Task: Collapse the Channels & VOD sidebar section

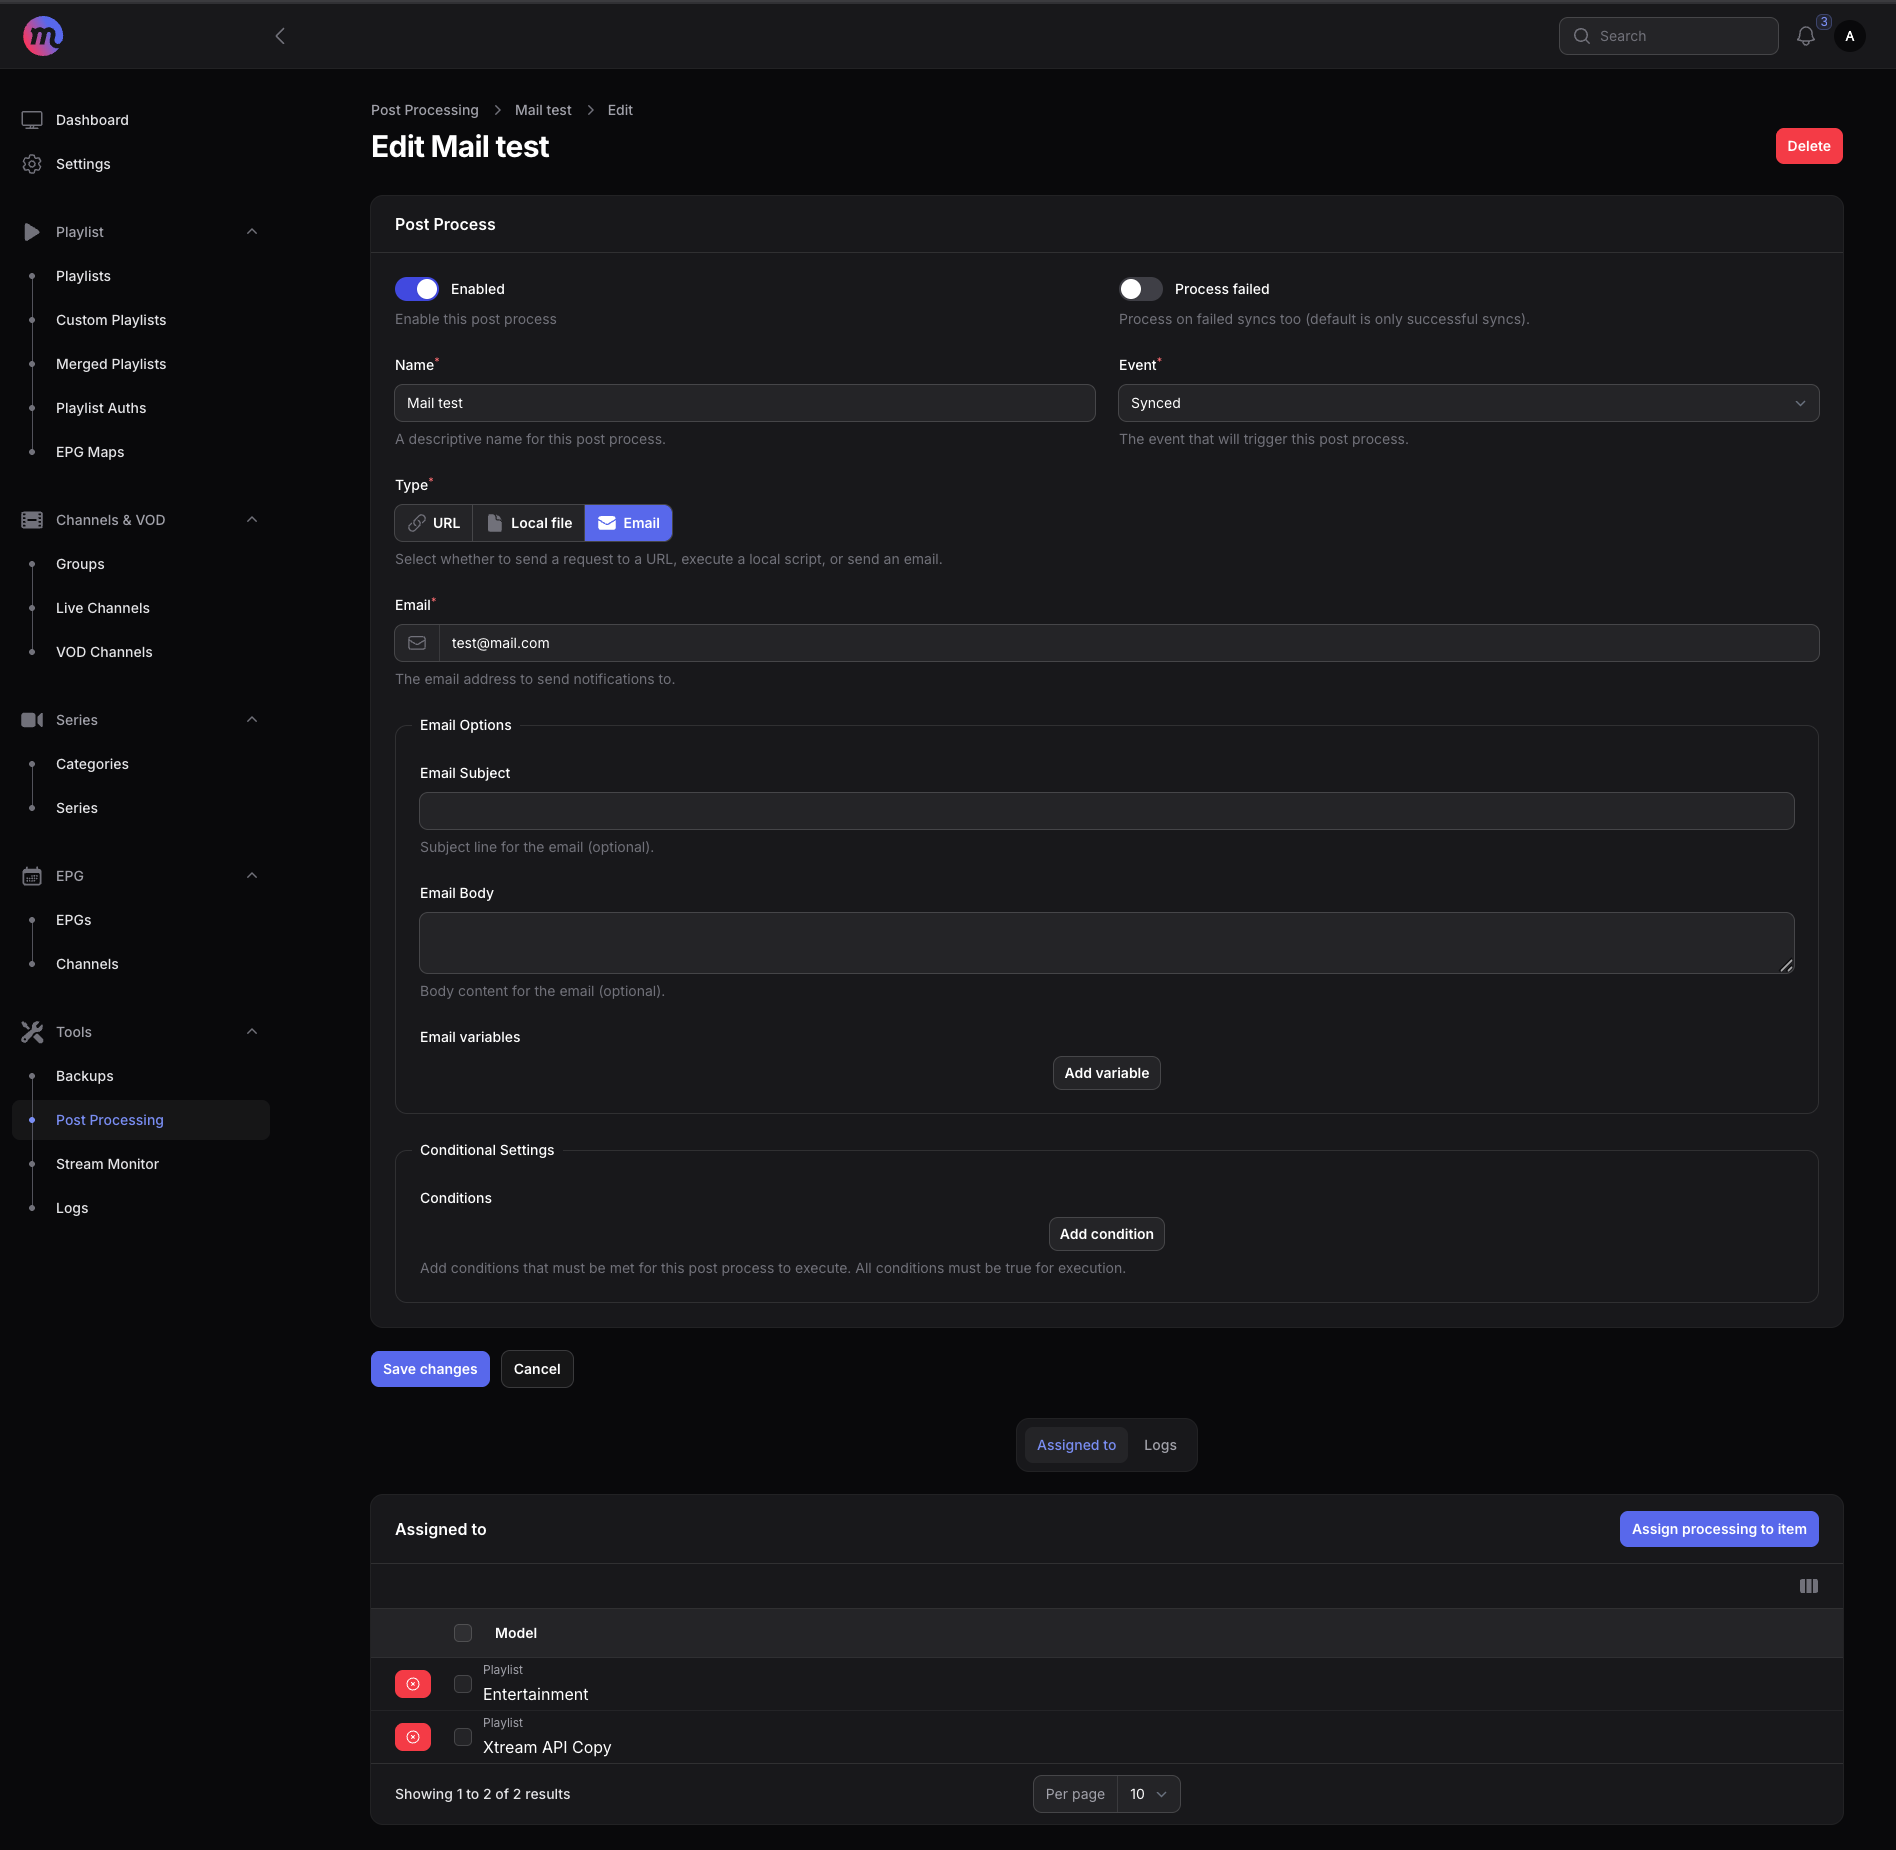Action: pos(252,520)
